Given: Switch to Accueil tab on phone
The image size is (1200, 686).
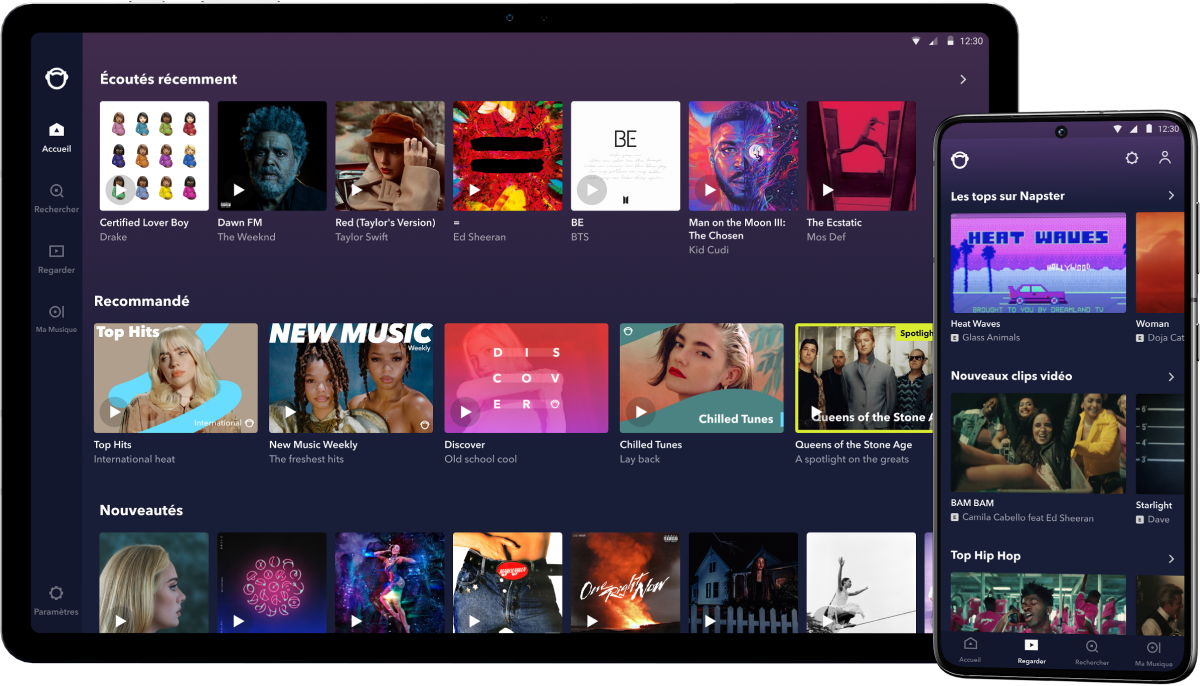Looking at the screenshot, I should tap(970, 651).
